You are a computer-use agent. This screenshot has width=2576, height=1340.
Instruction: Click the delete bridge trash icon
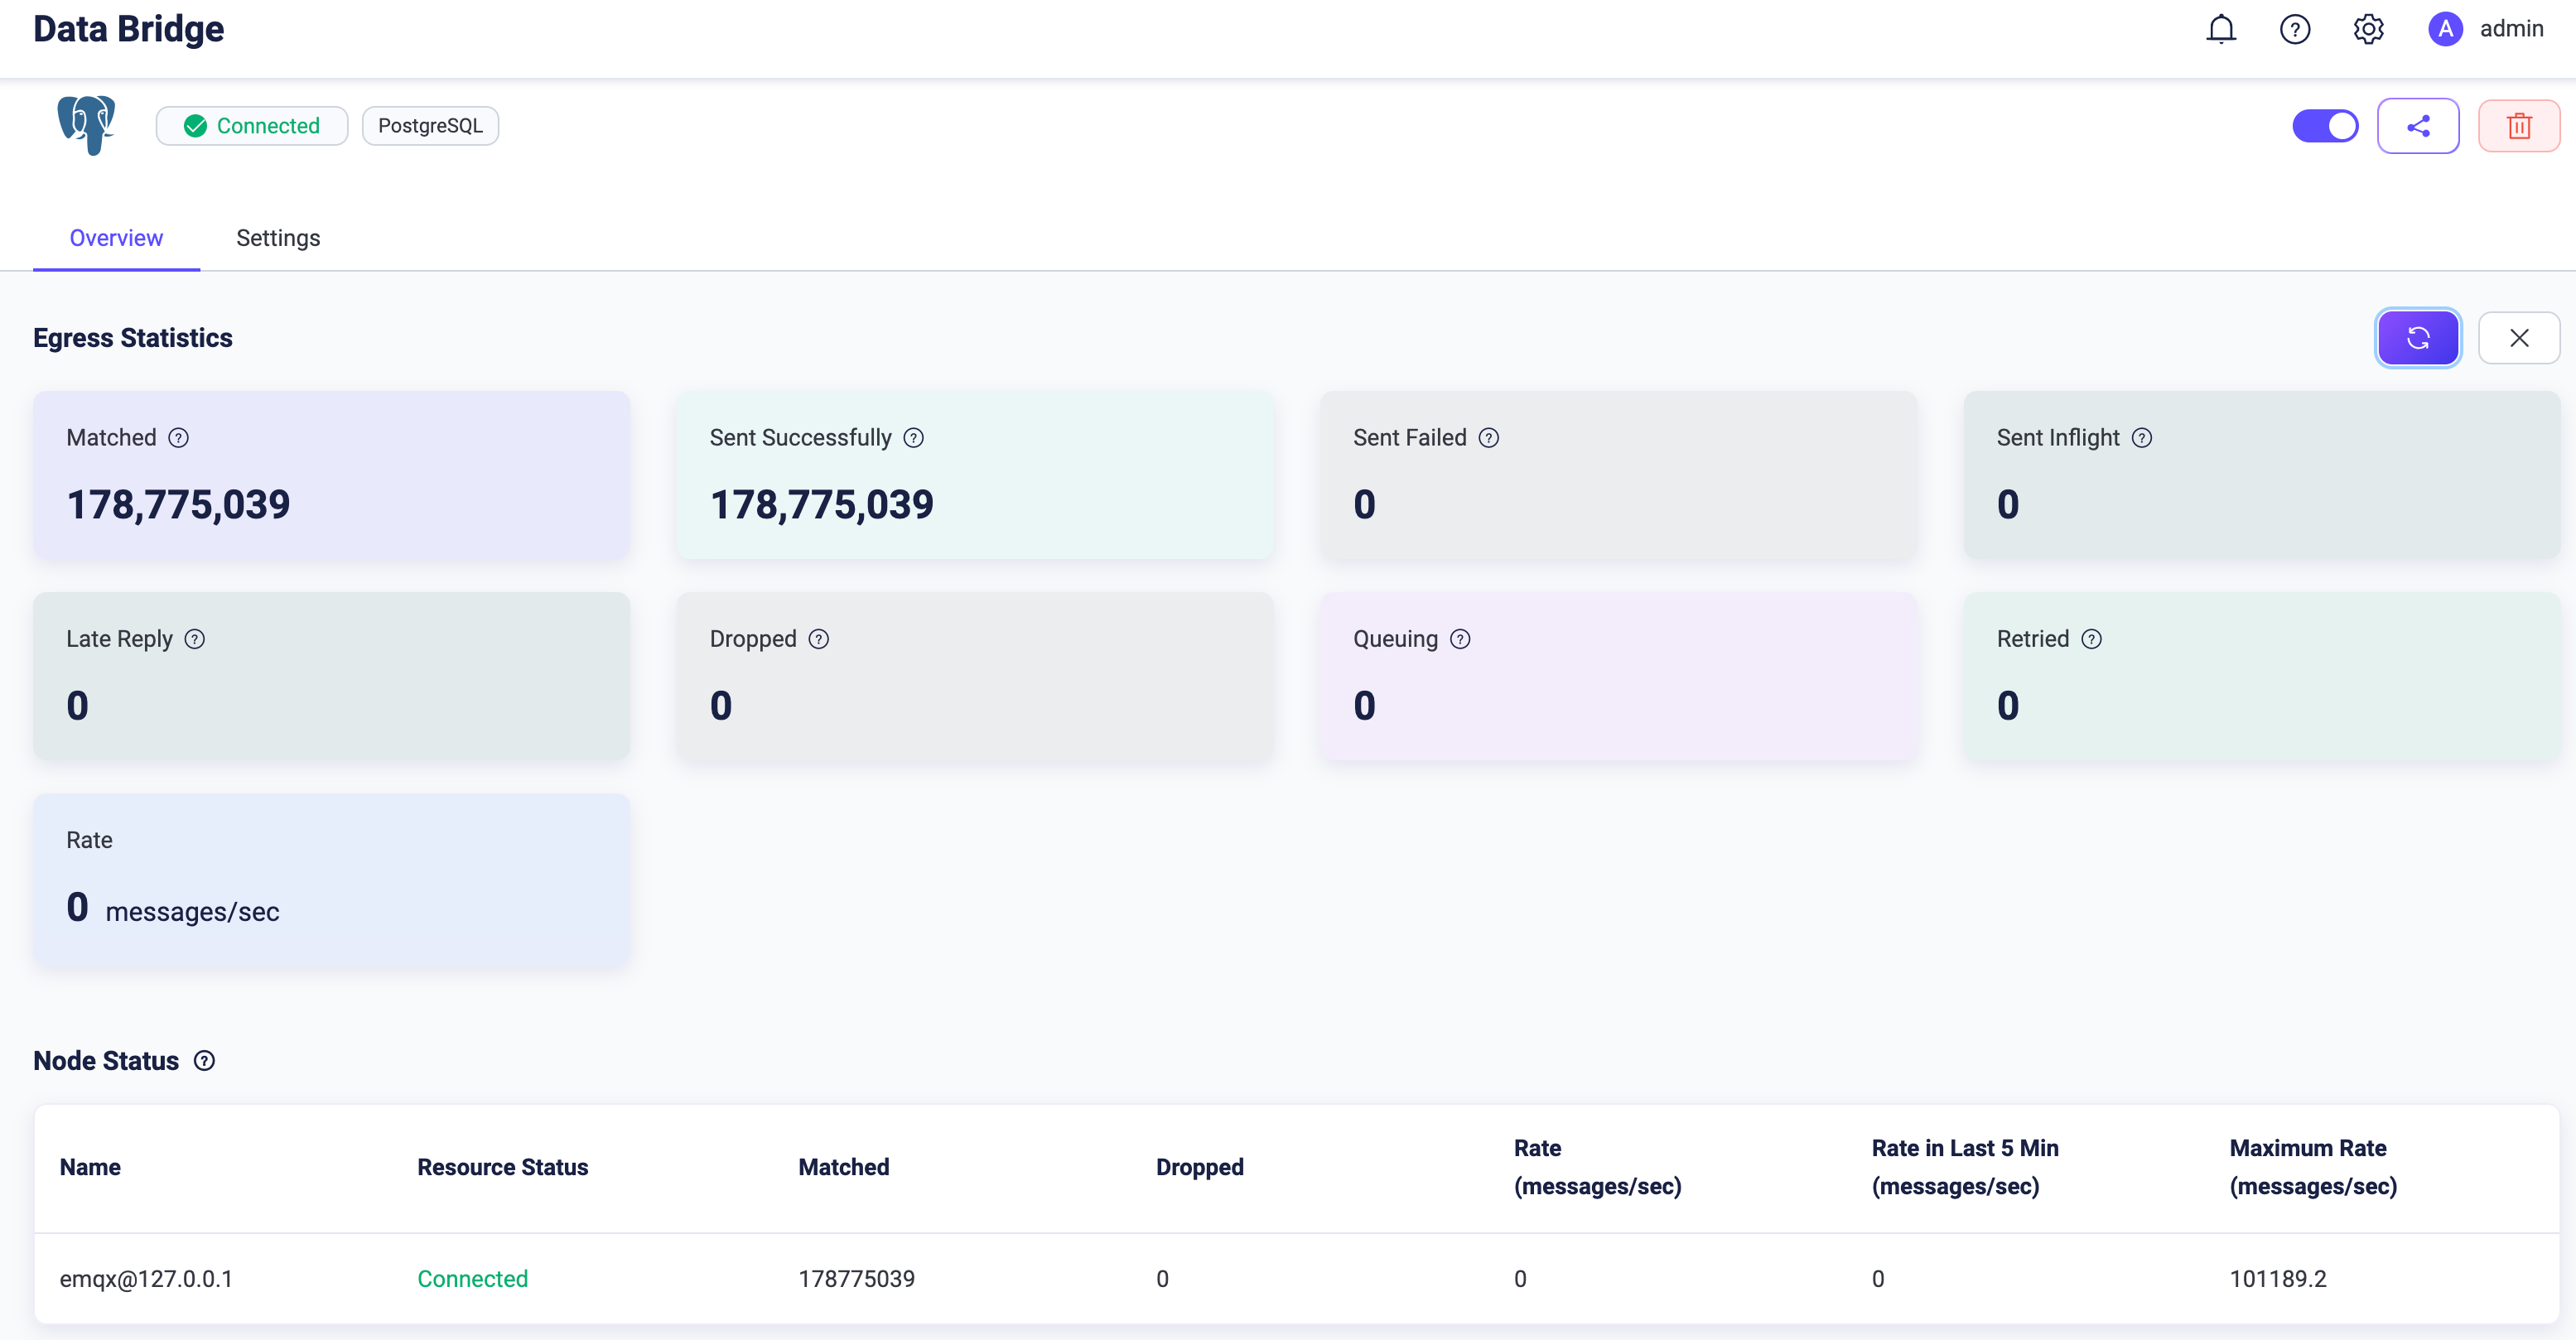(x=2518, y=124)
